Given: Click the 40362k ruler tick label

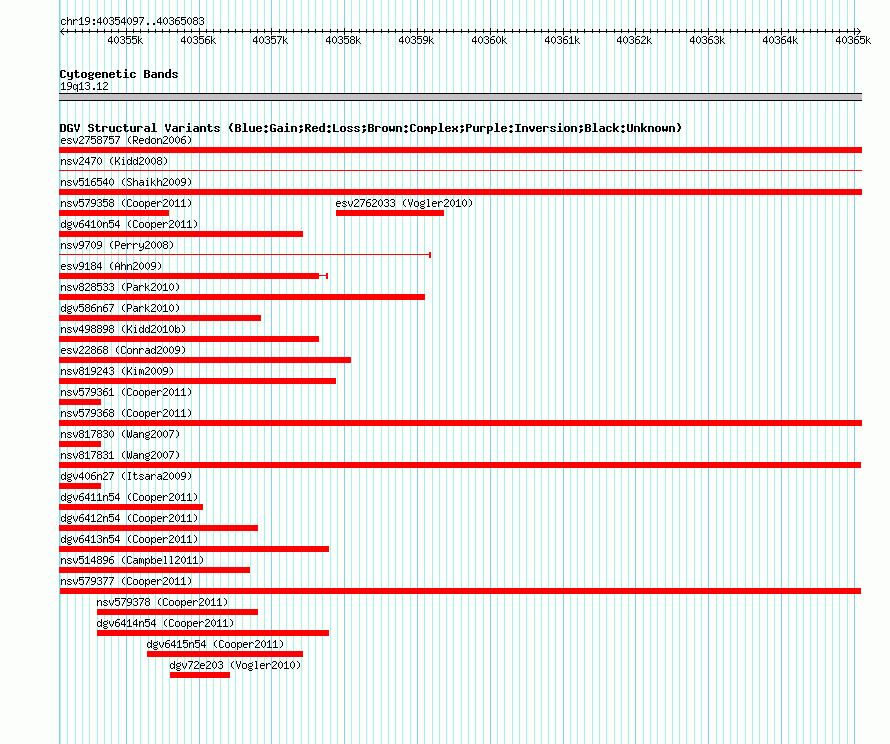Looking at the screenshot, I should tap(634, 40).
